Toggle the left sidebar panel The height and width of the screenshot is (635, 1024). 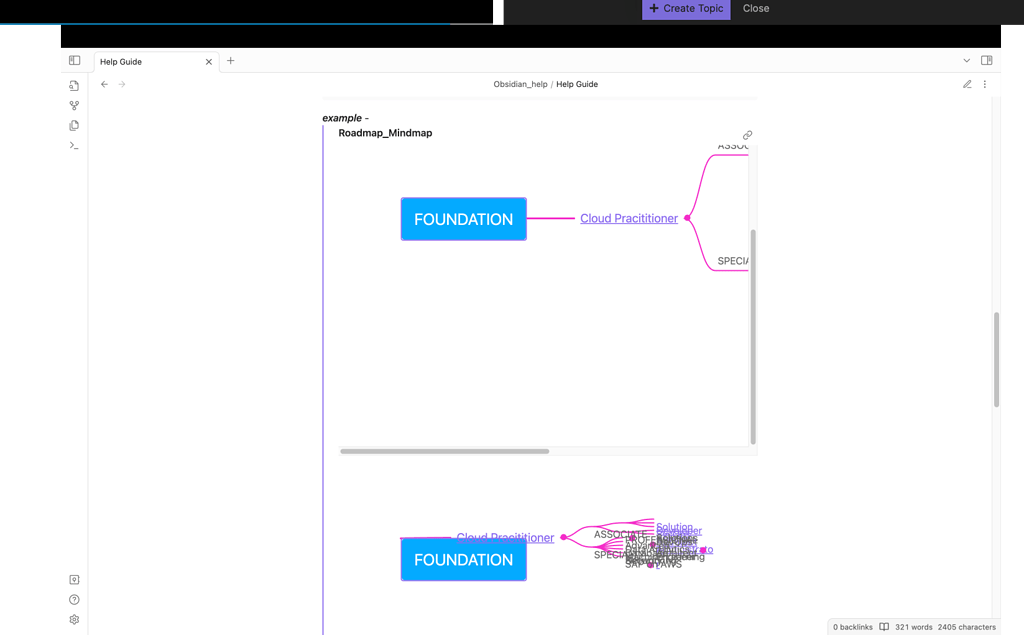tap(74, 60)
